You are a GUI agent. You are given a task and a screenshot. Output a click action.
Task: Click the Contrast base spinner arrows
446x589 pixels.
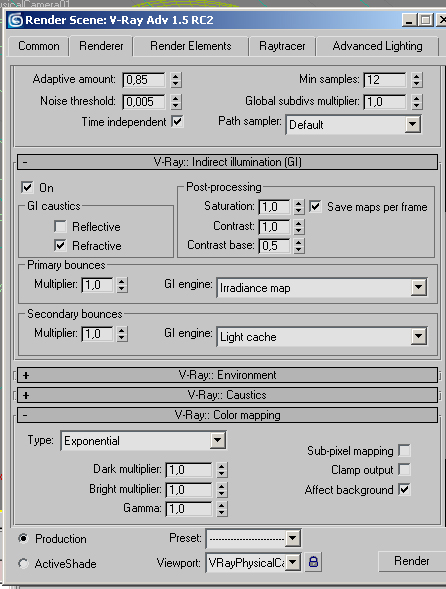[x=298, y=246]
